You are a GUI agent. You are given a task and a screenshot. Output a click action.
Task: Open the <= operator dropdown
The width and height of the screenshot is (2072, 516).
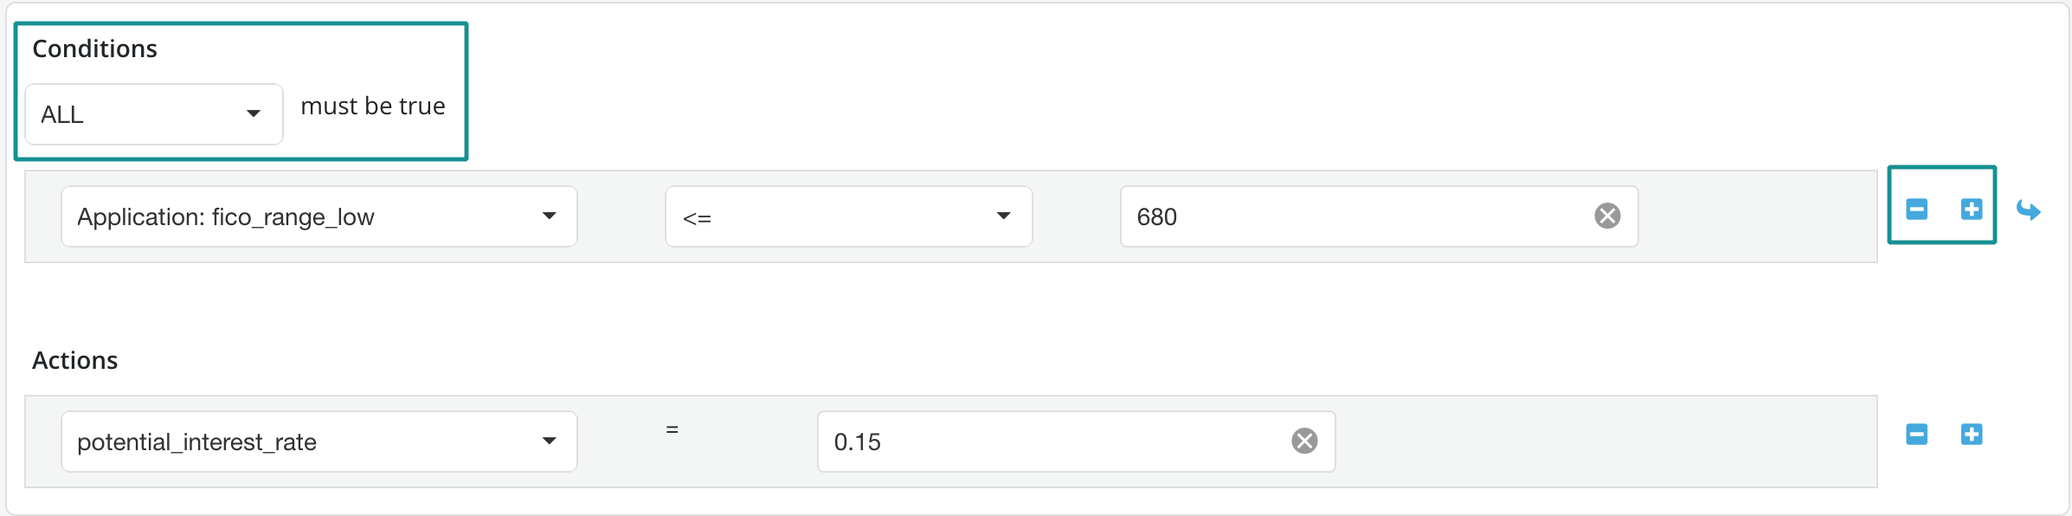tap(848, 217)
